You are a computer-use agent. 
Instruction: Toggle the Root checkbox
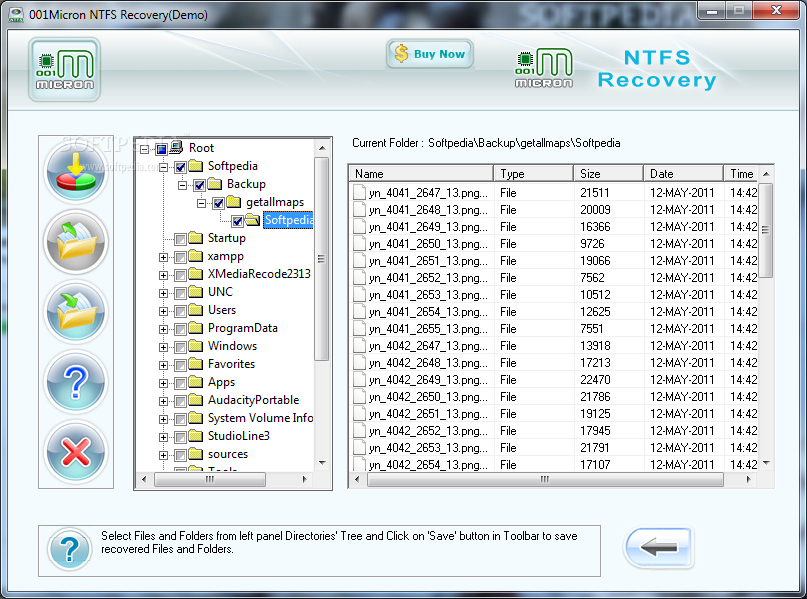162,149
